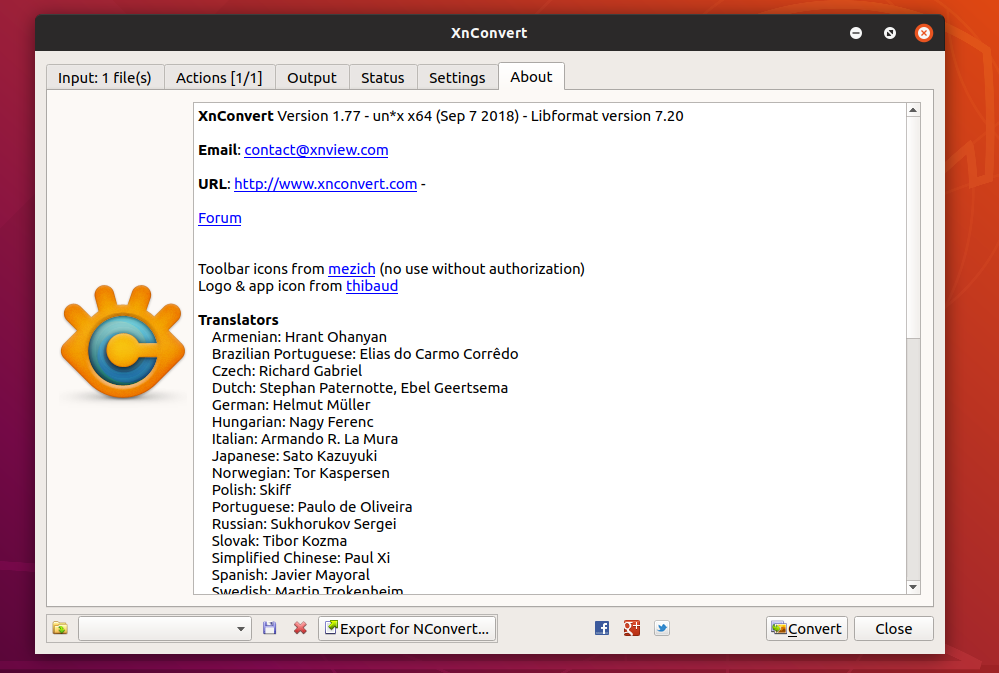Select the About tab
The image size is (999, 673).
pyautogui.click(x=531, y=76)
